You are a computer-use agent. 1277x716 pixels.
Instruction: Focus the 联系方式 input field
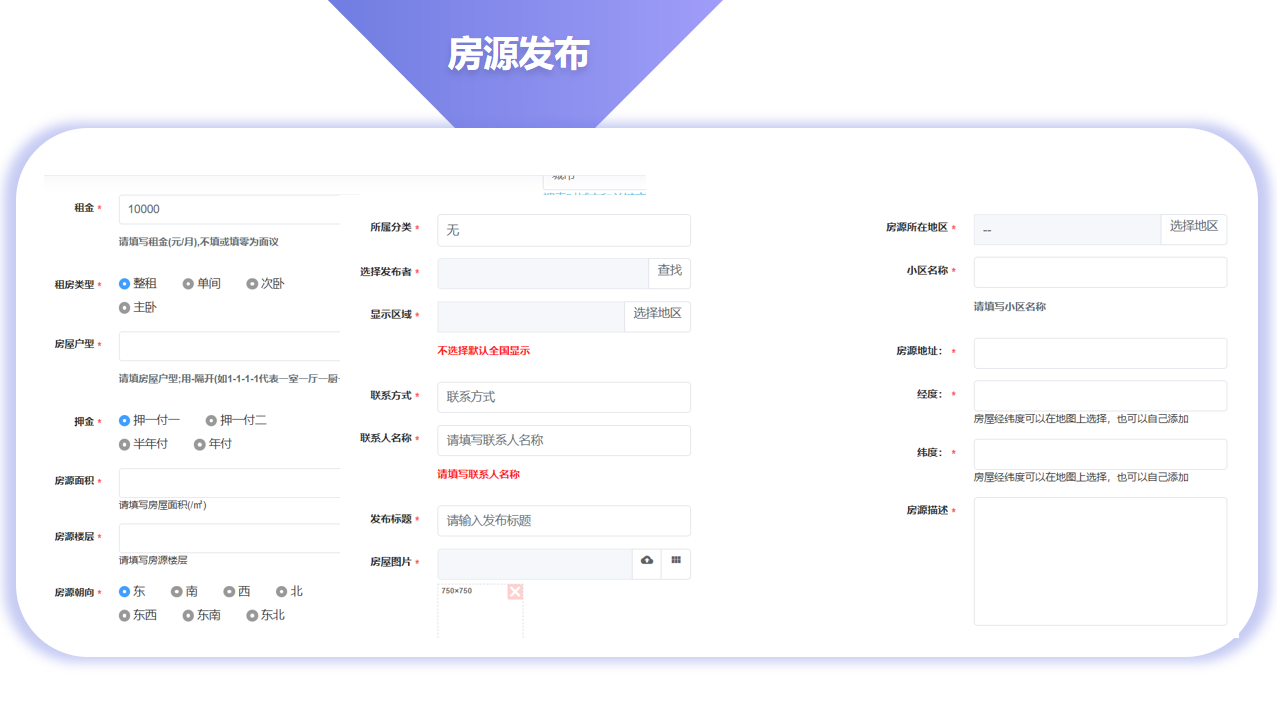[563, 397]
